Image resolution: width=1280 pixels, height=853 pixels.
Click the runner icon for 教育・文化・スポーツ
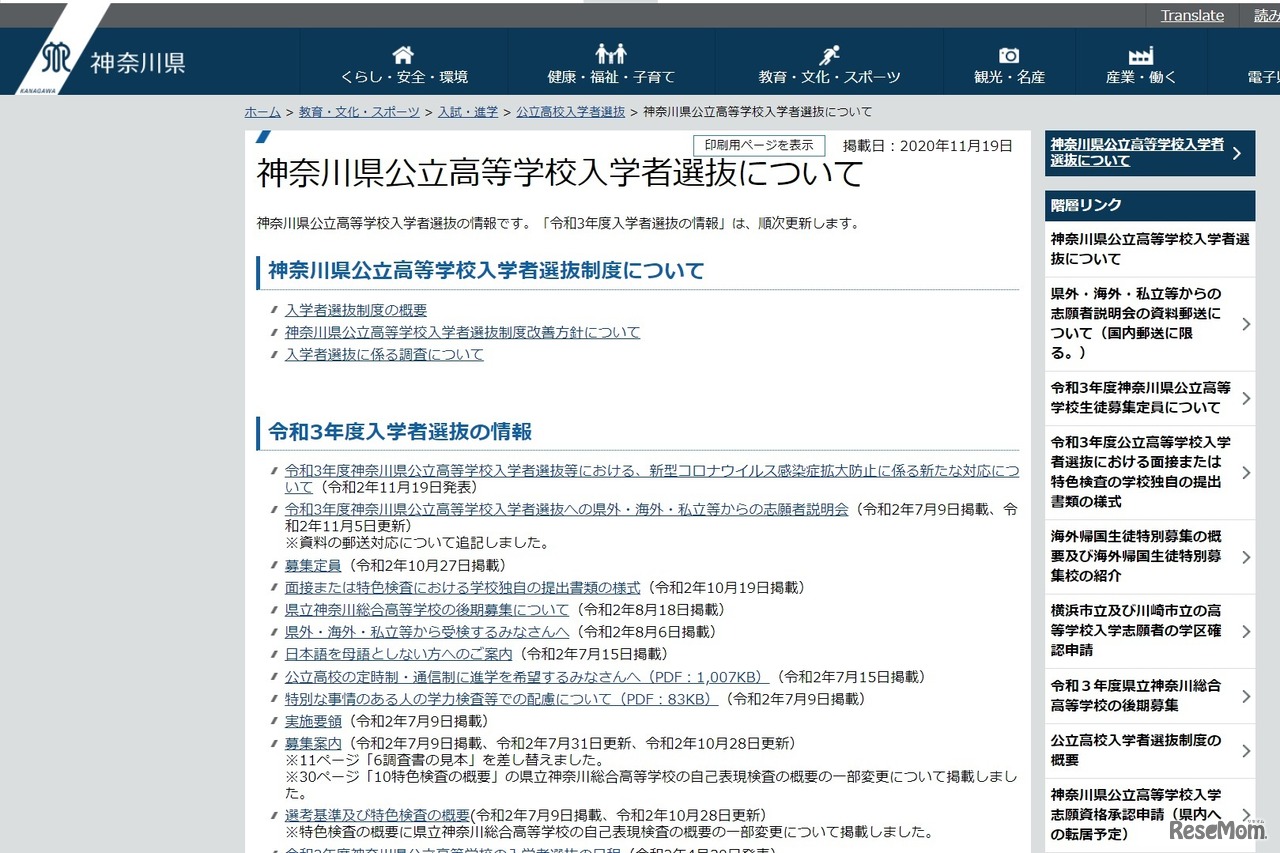pyautogui.click(x=829, y=55)
